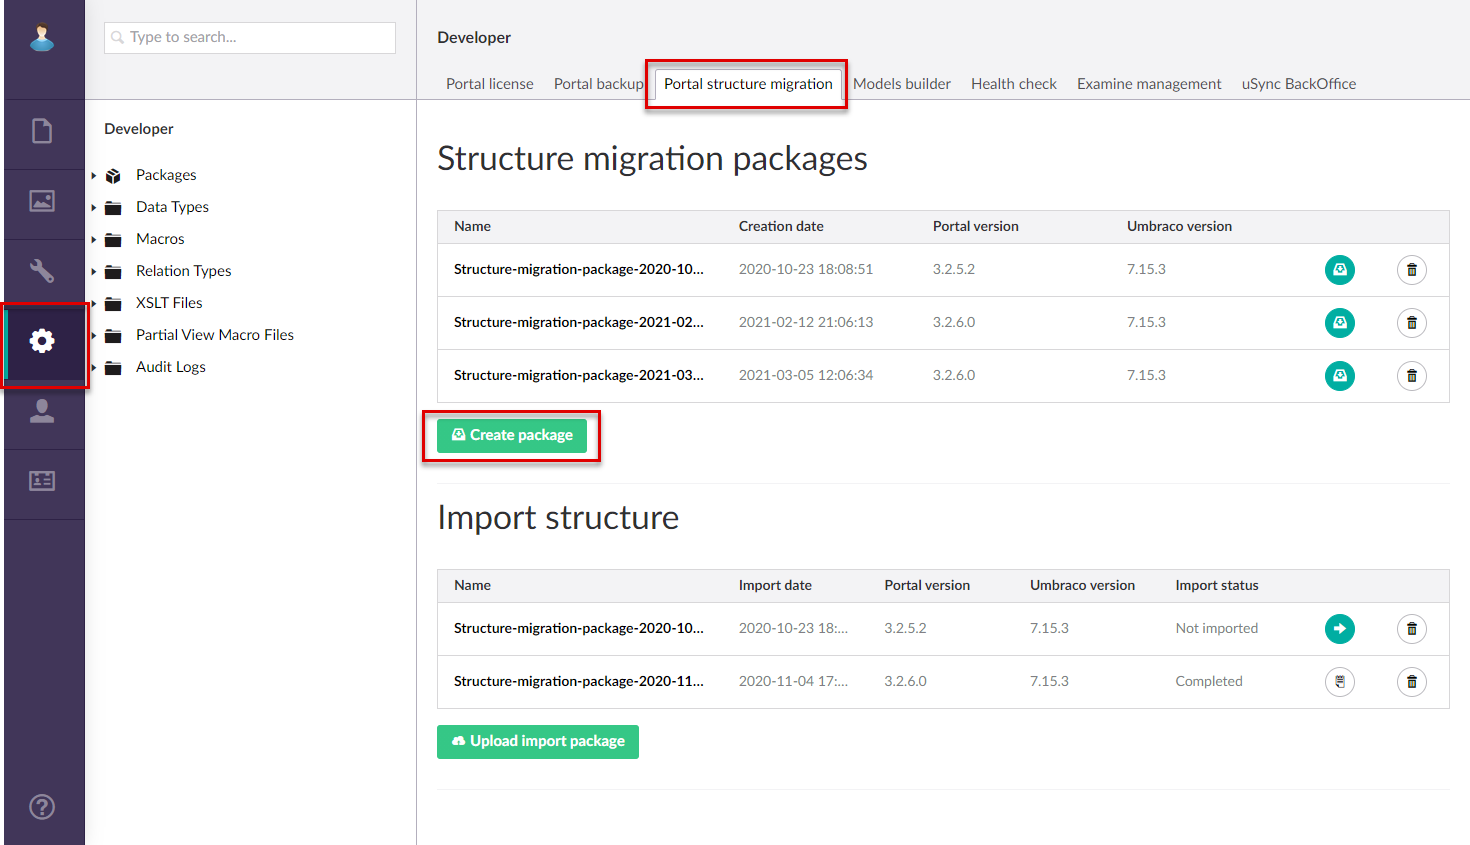Open the uSync BackOffice tab
The height and width of the screenshot is (845, 1470).
1298,84
